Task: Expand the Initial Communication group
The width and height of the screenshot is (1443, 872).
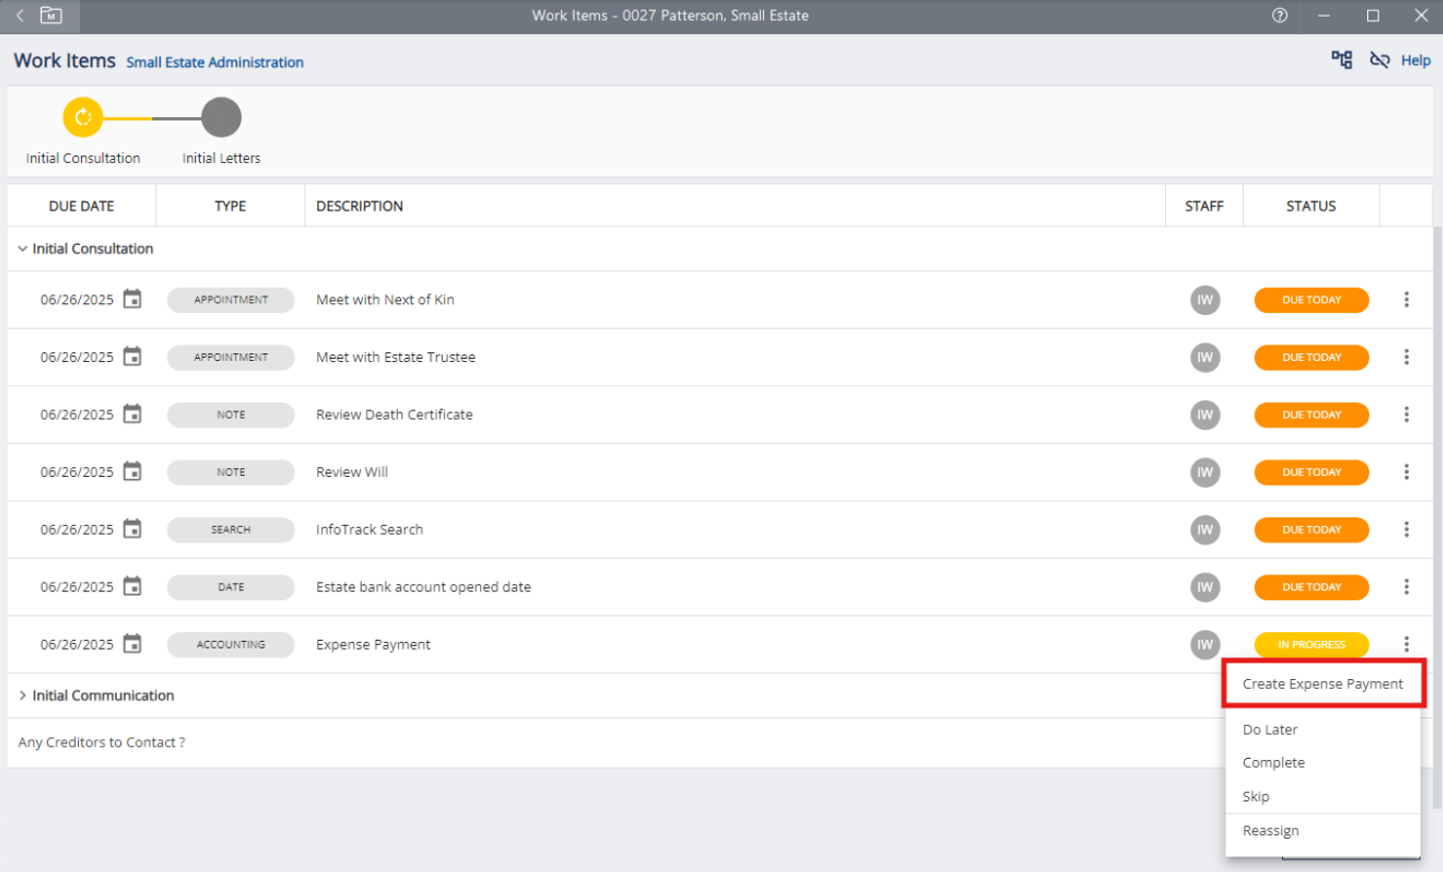Action: [x=22, y=695]
